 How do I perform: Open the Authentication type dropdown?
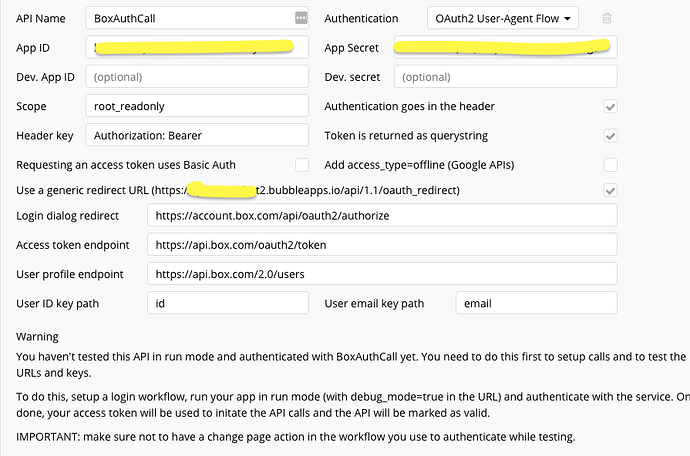point(503,18)
